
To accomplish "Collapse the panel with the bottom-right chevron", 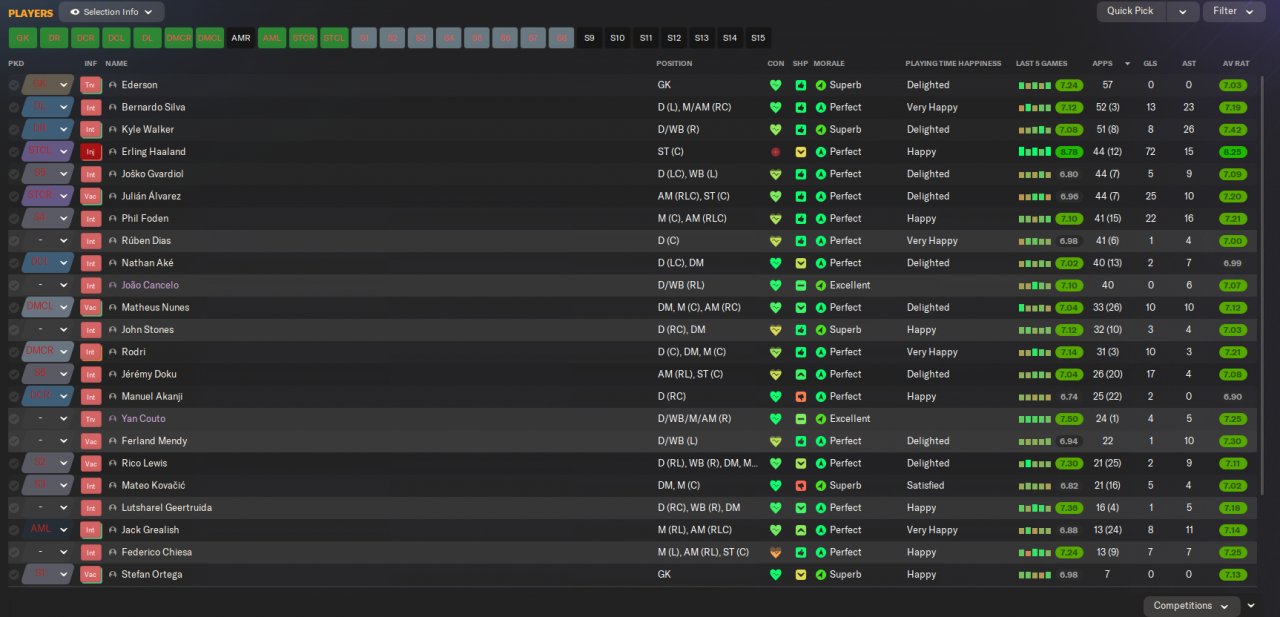I will tap(1252, 606).
